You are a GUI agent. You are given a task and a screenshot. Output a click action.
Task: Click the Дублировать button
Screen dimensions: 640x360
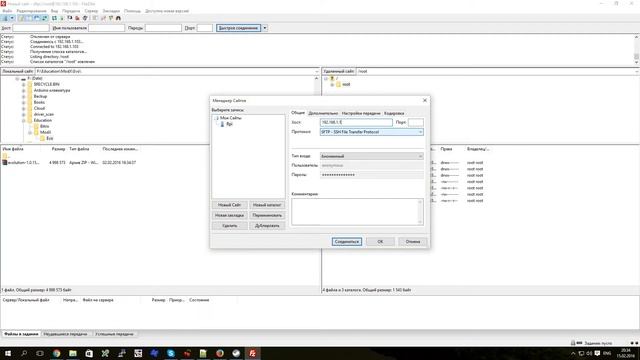(267, 225)
